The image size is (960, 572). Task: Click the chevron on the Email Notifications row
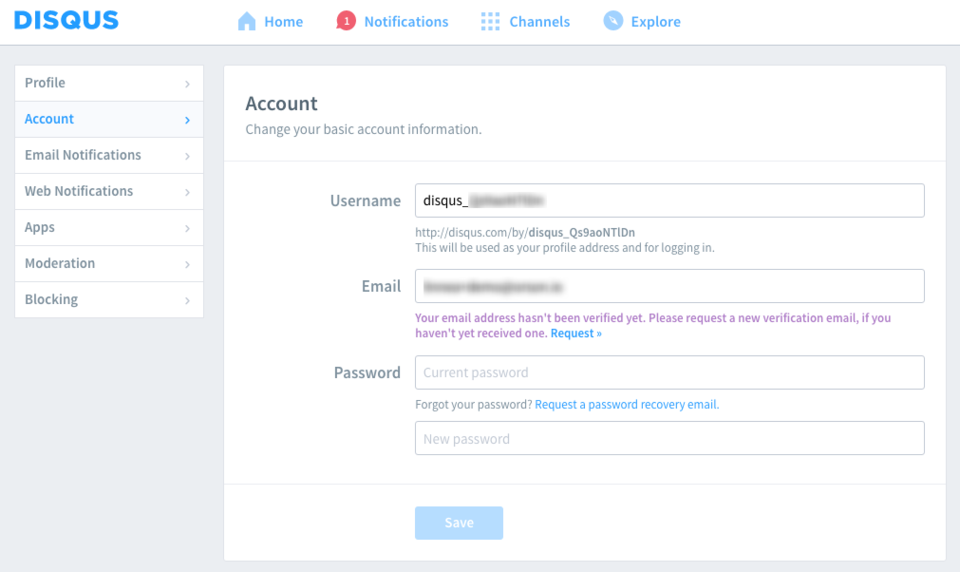[187, 156]
